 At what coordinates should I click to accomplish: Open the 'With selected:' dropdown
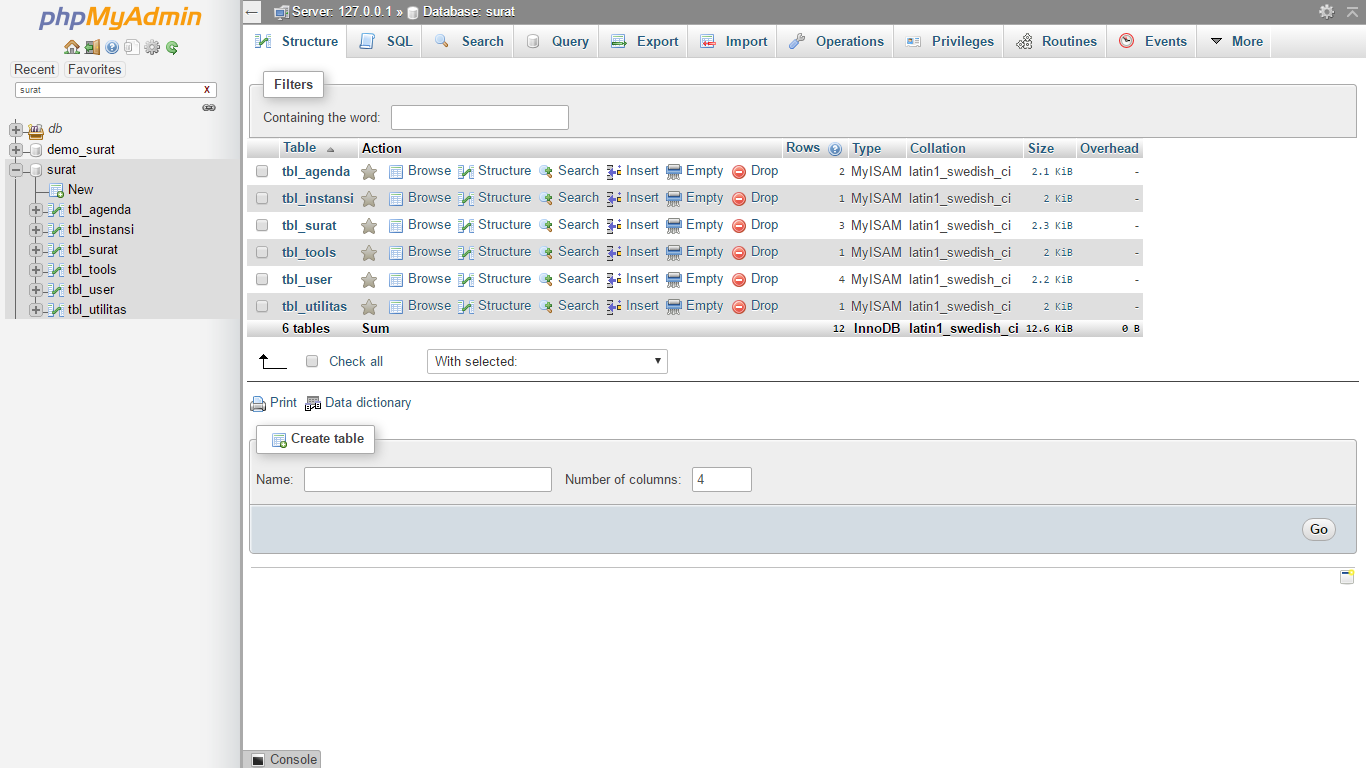coord(547,361)
